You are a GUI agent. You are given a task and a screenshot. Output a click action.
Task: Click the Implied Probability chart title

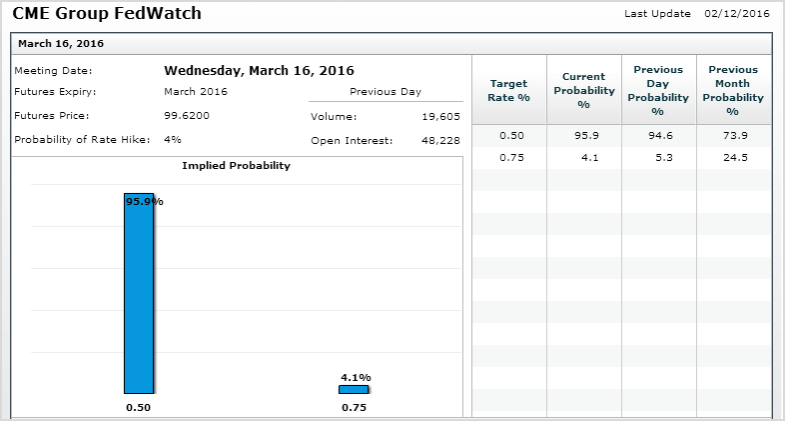(x=236, y=166)
